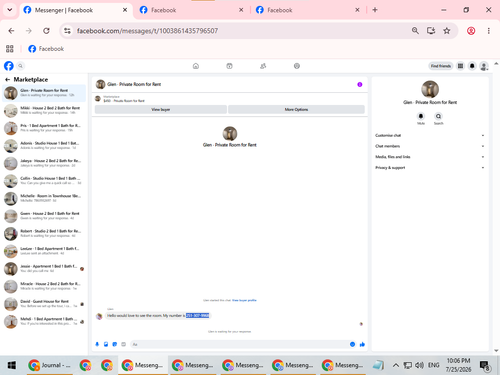The height and width of the screenshot is (375, 500).
Task: Click the View buyer button
Action: (x=161, y=109)
